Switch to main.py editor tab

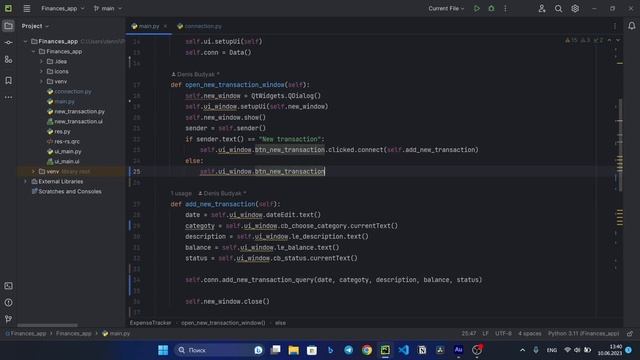click(x=149, y=26)
